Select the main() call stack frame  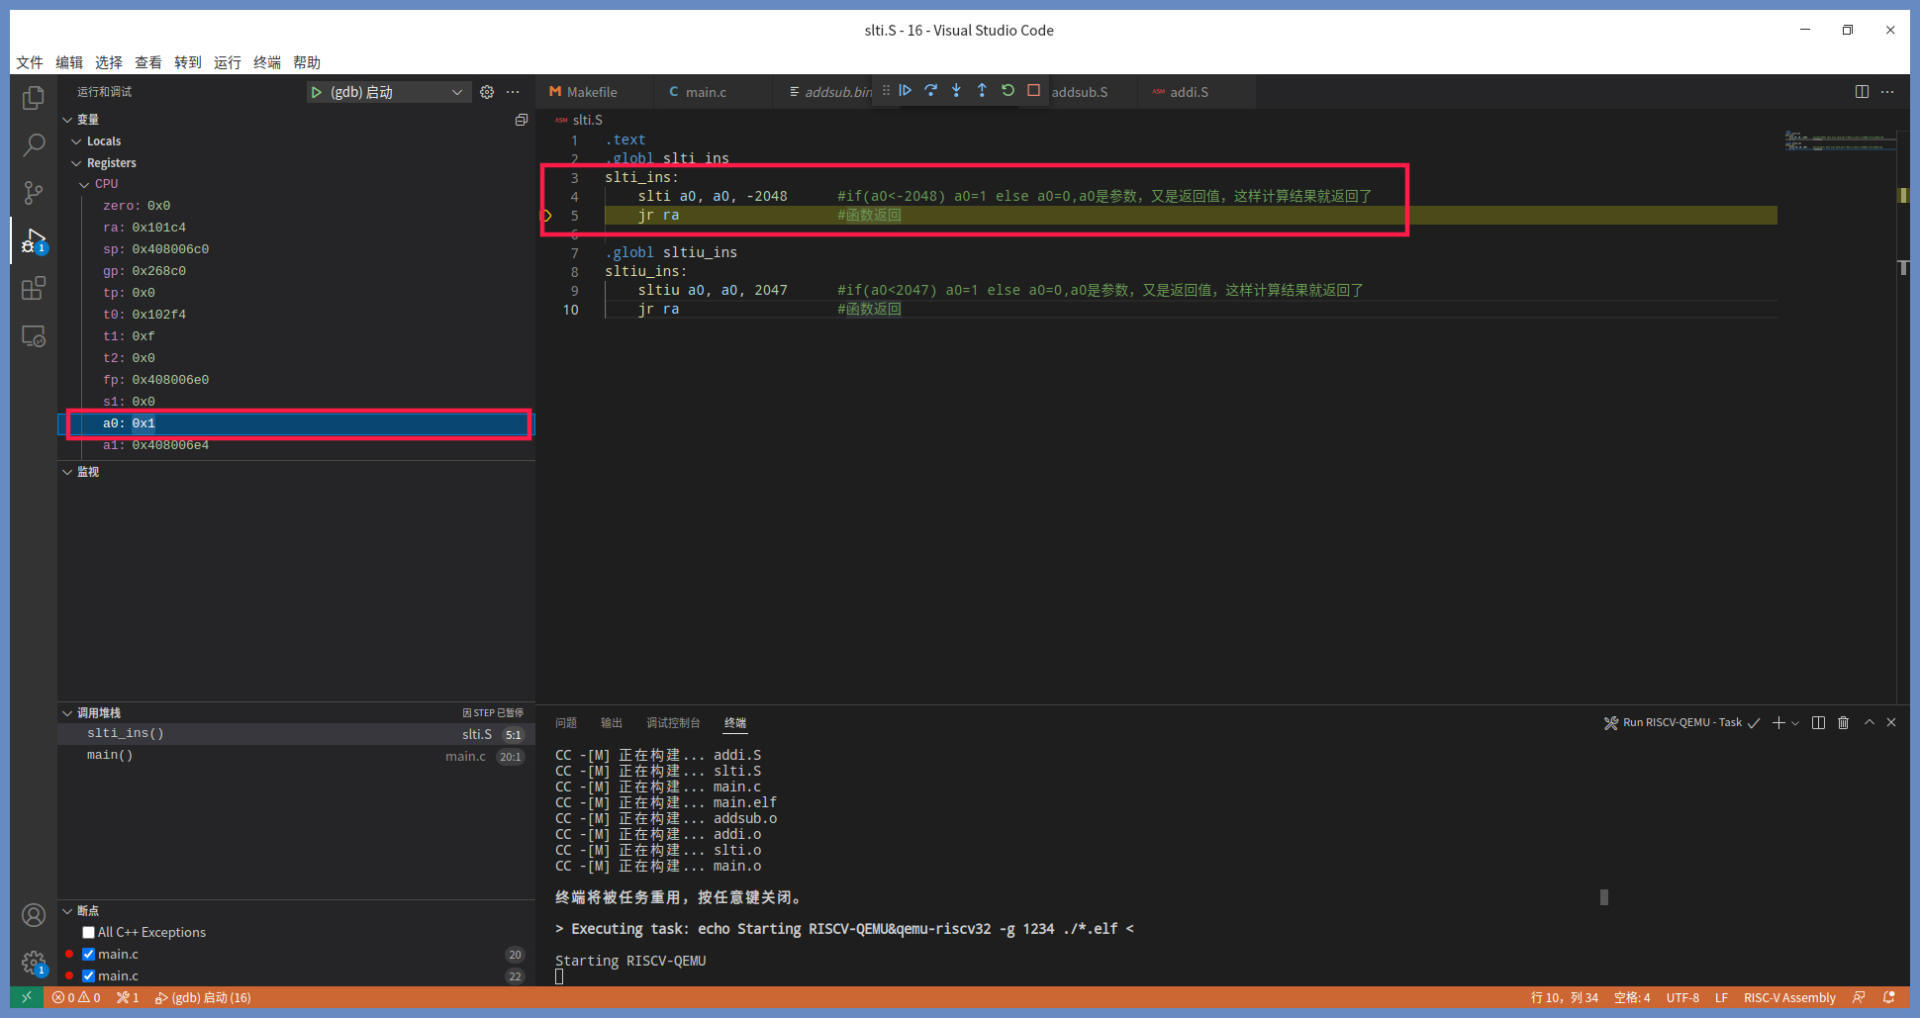tap(110, 756)
